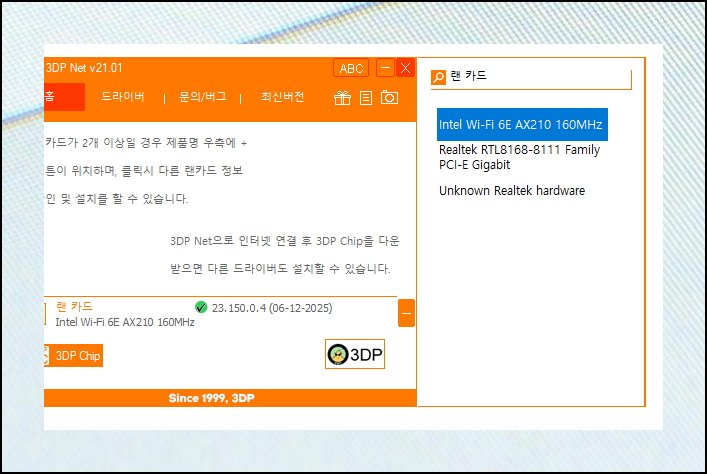The height and width of the screenshot is (474, 707).
Task: Open the 문의/버그 menu
Action: (203, 97)
